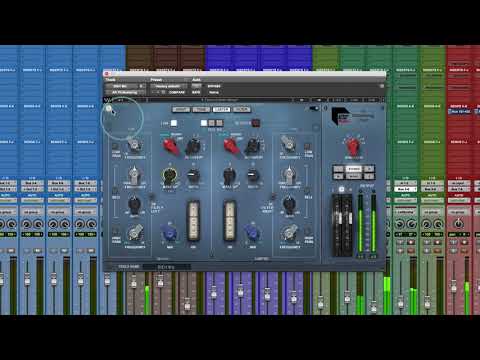Image resolution: width=480 pixels, height=360 pixels.
Task: Switch to FILTER module tab
Action: (x=242, y=109)
